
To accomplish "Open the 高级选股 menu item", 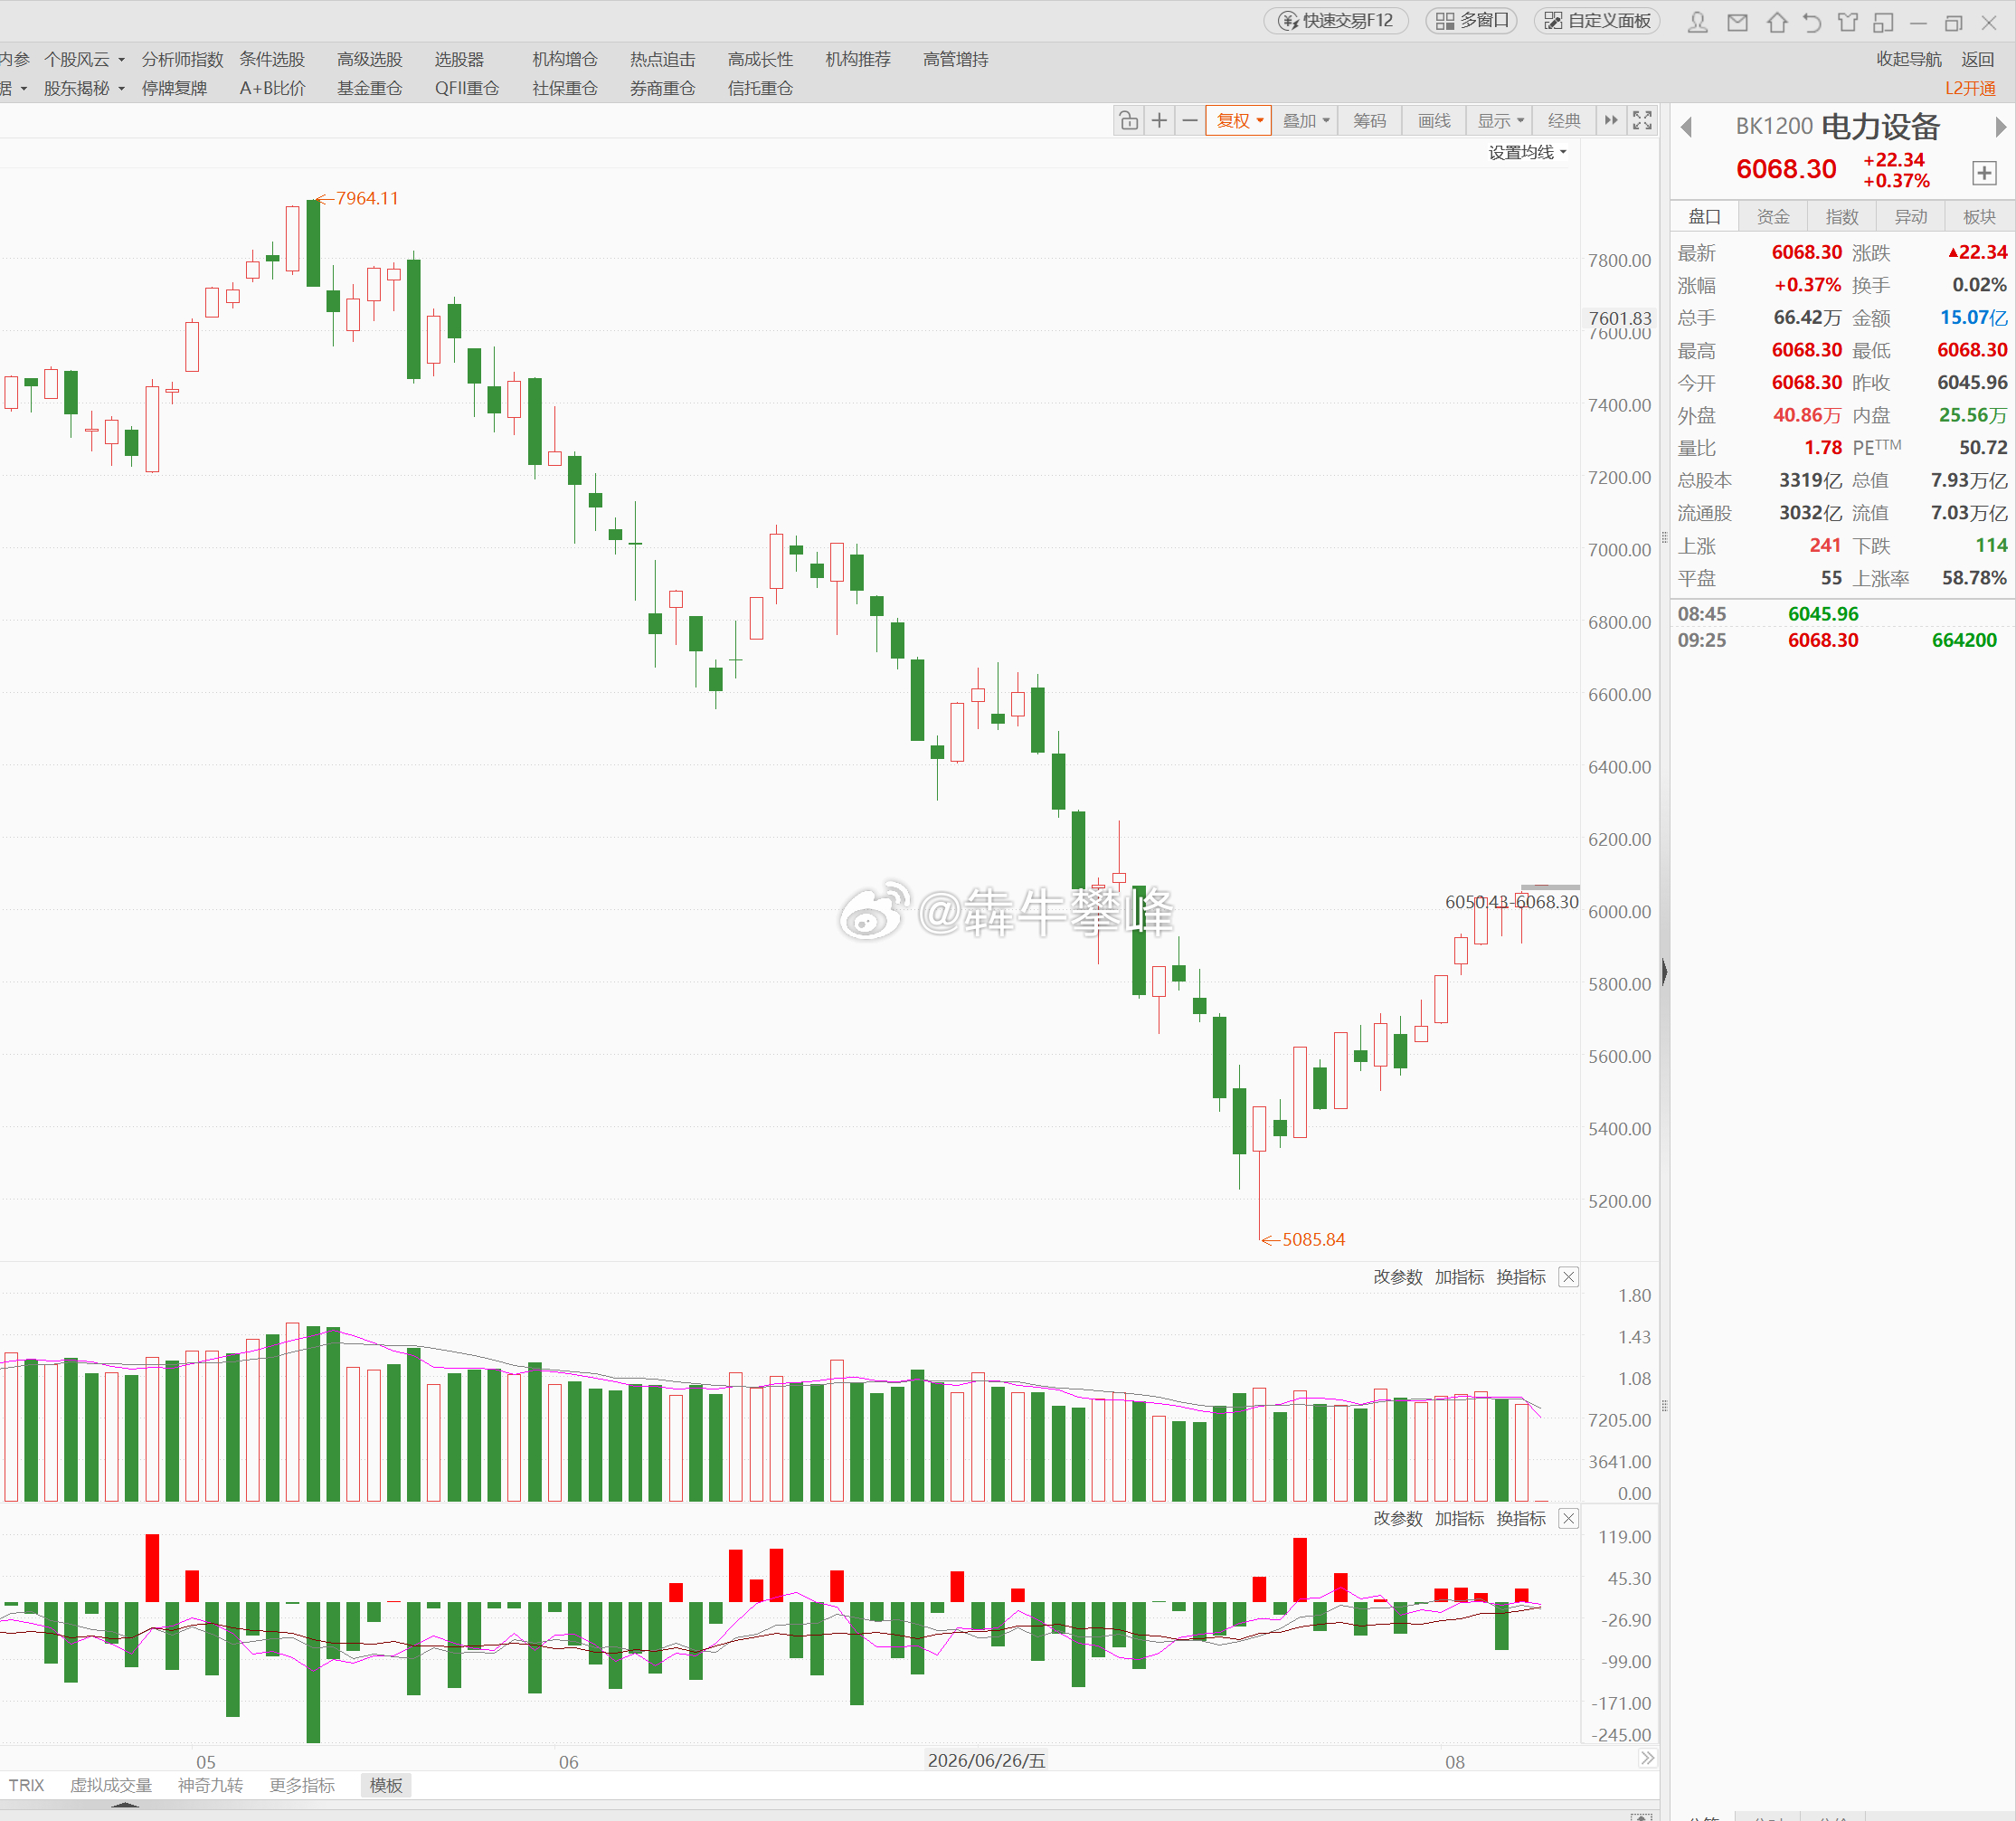I will 369,59.
